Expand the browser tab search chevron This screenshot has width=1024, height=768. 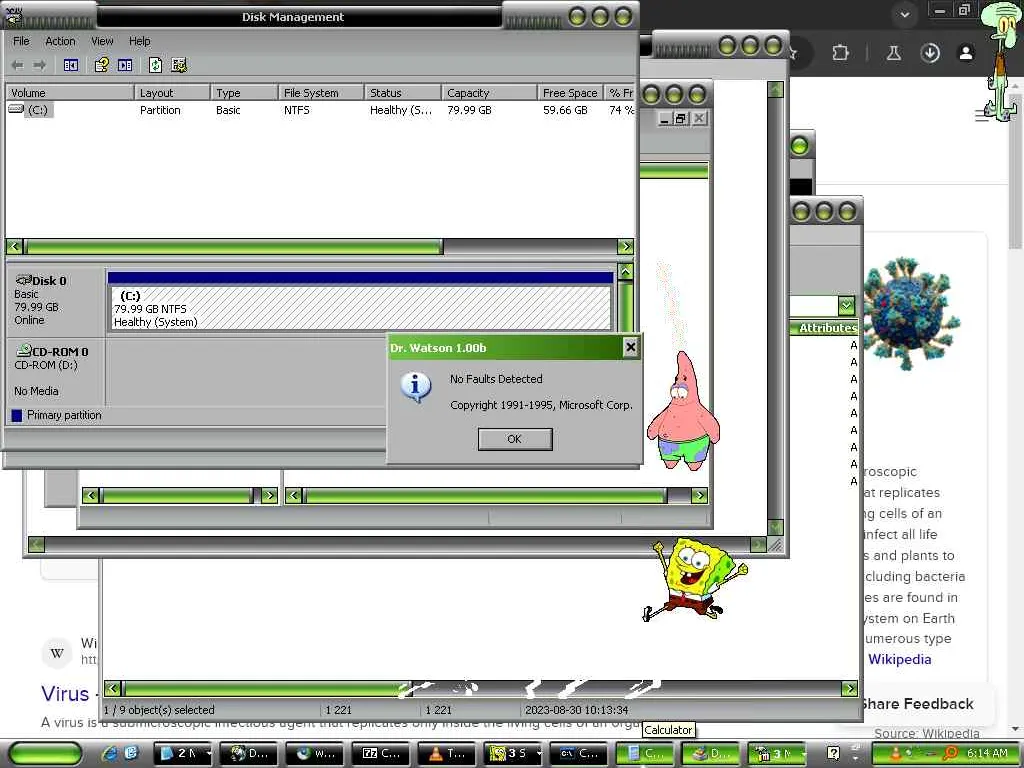(904, 15)
